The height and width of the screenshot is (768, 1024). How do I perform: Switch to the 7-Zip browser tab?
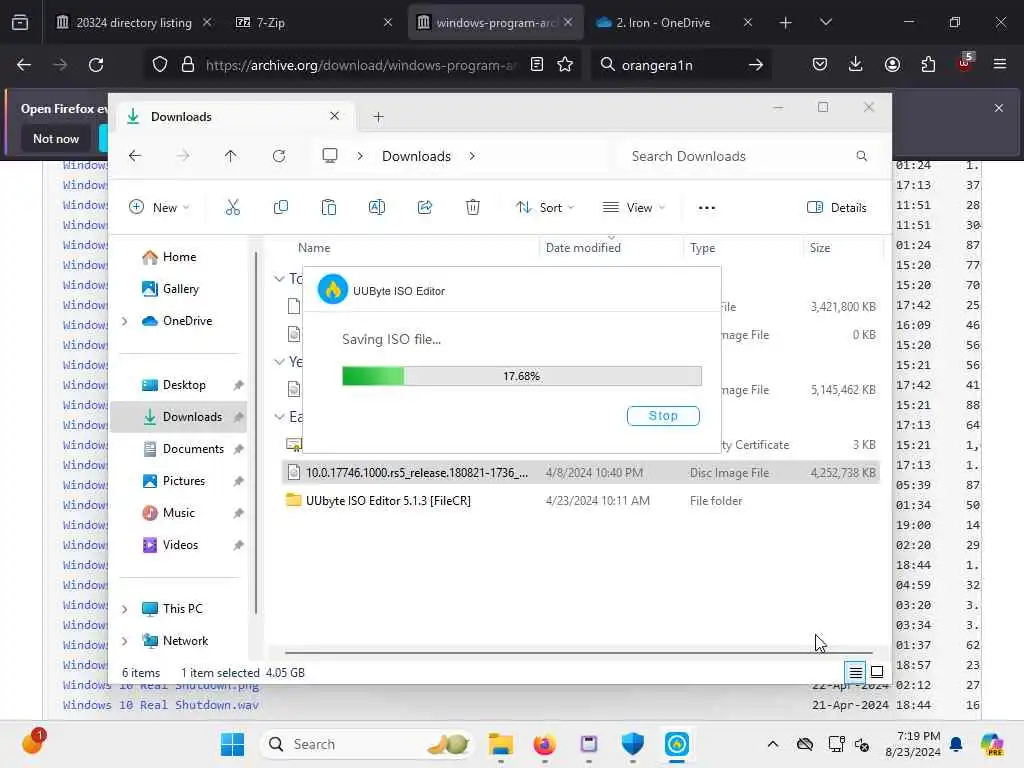click(x=313, y=22)
